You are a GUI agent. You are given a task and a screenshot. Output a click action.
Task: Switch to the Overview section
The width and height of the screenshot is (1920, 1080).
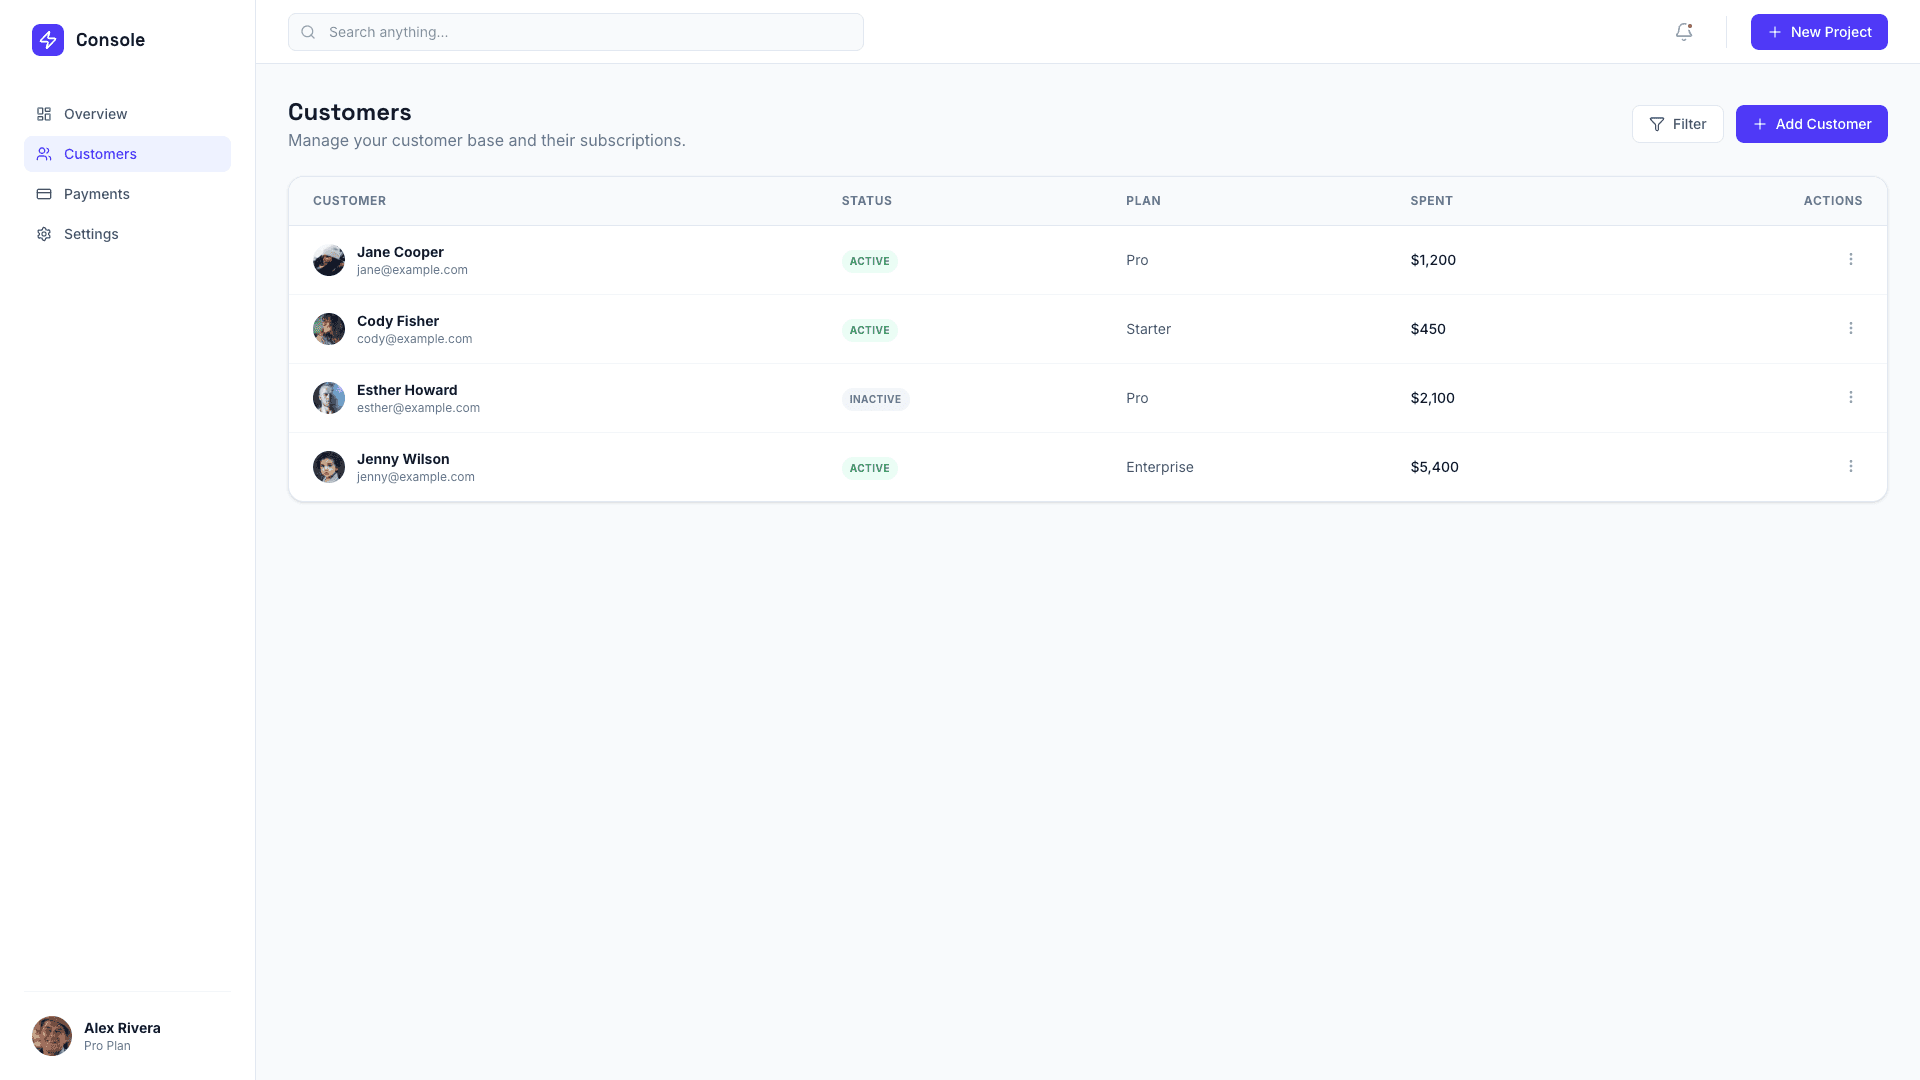[95, 114]
